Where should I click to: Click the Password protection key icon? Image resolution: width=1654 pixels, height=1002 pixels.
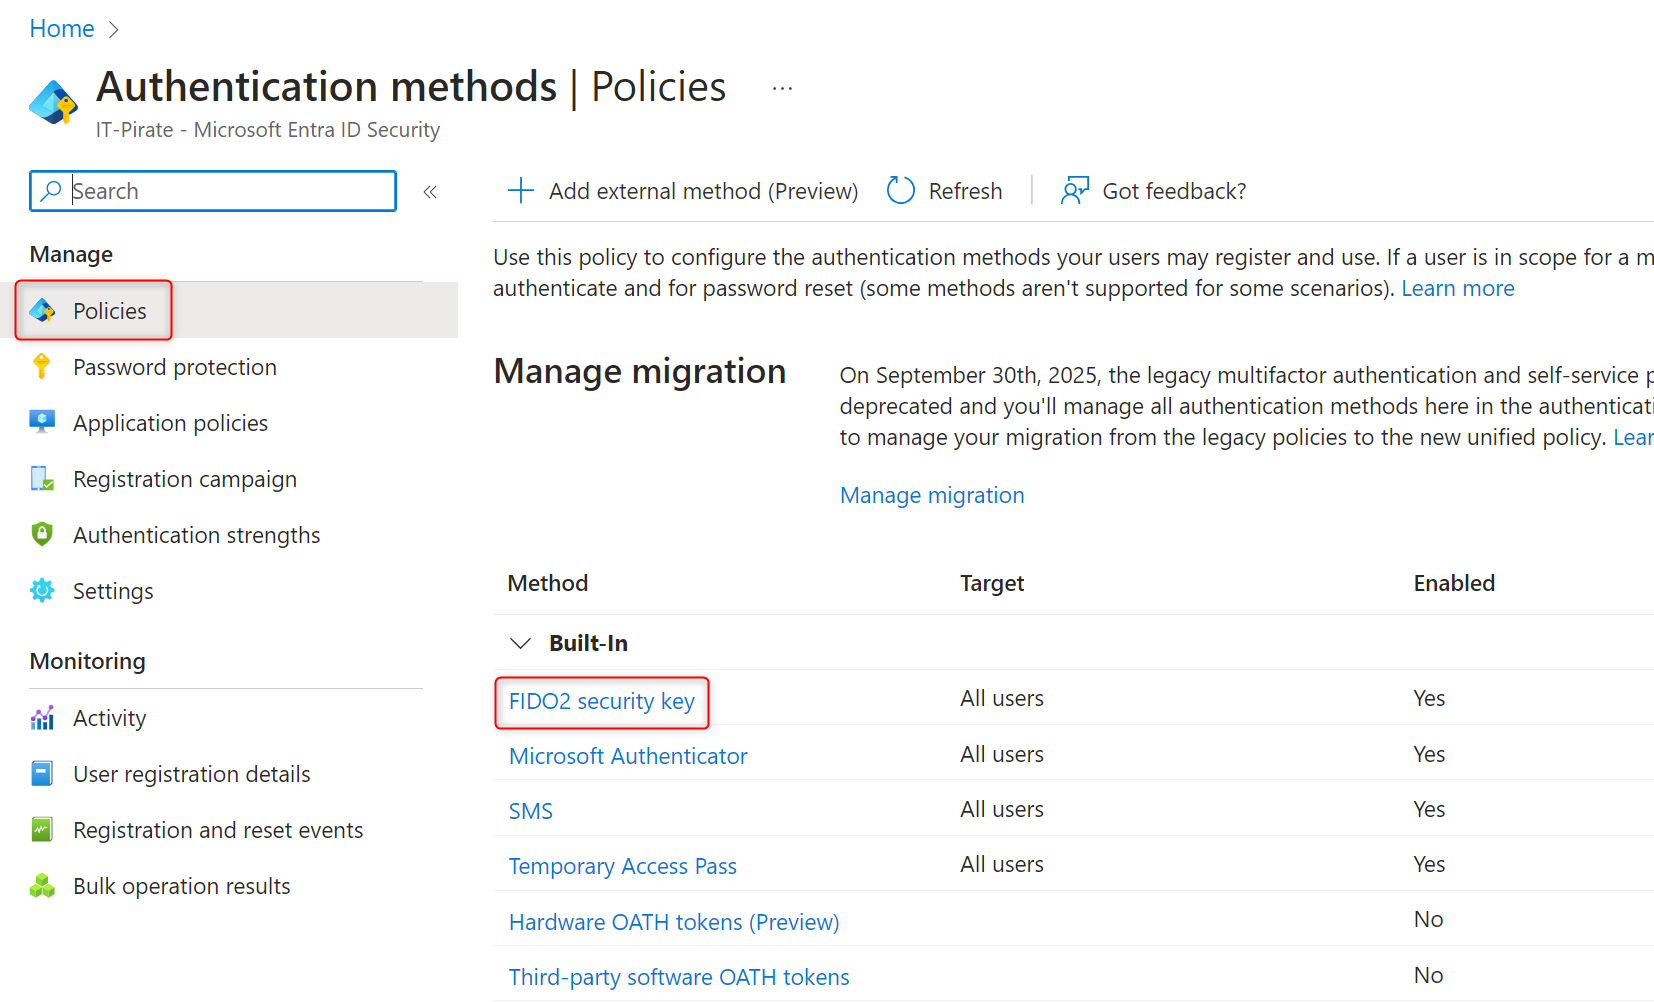42,367
